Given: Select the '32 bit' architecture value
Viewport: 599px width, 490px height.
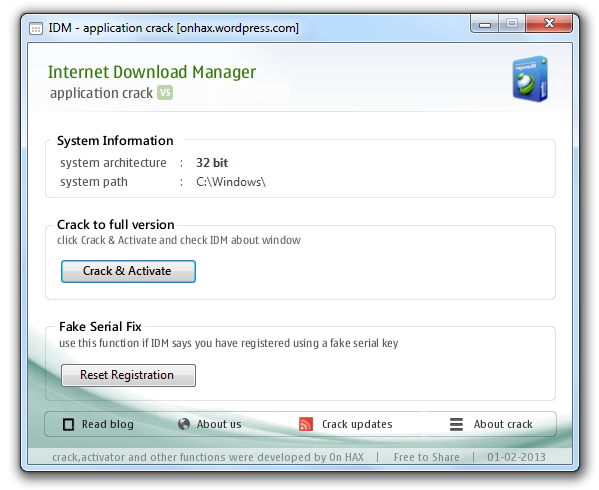Looking at the screenshot, I should (x=212, y=163).
